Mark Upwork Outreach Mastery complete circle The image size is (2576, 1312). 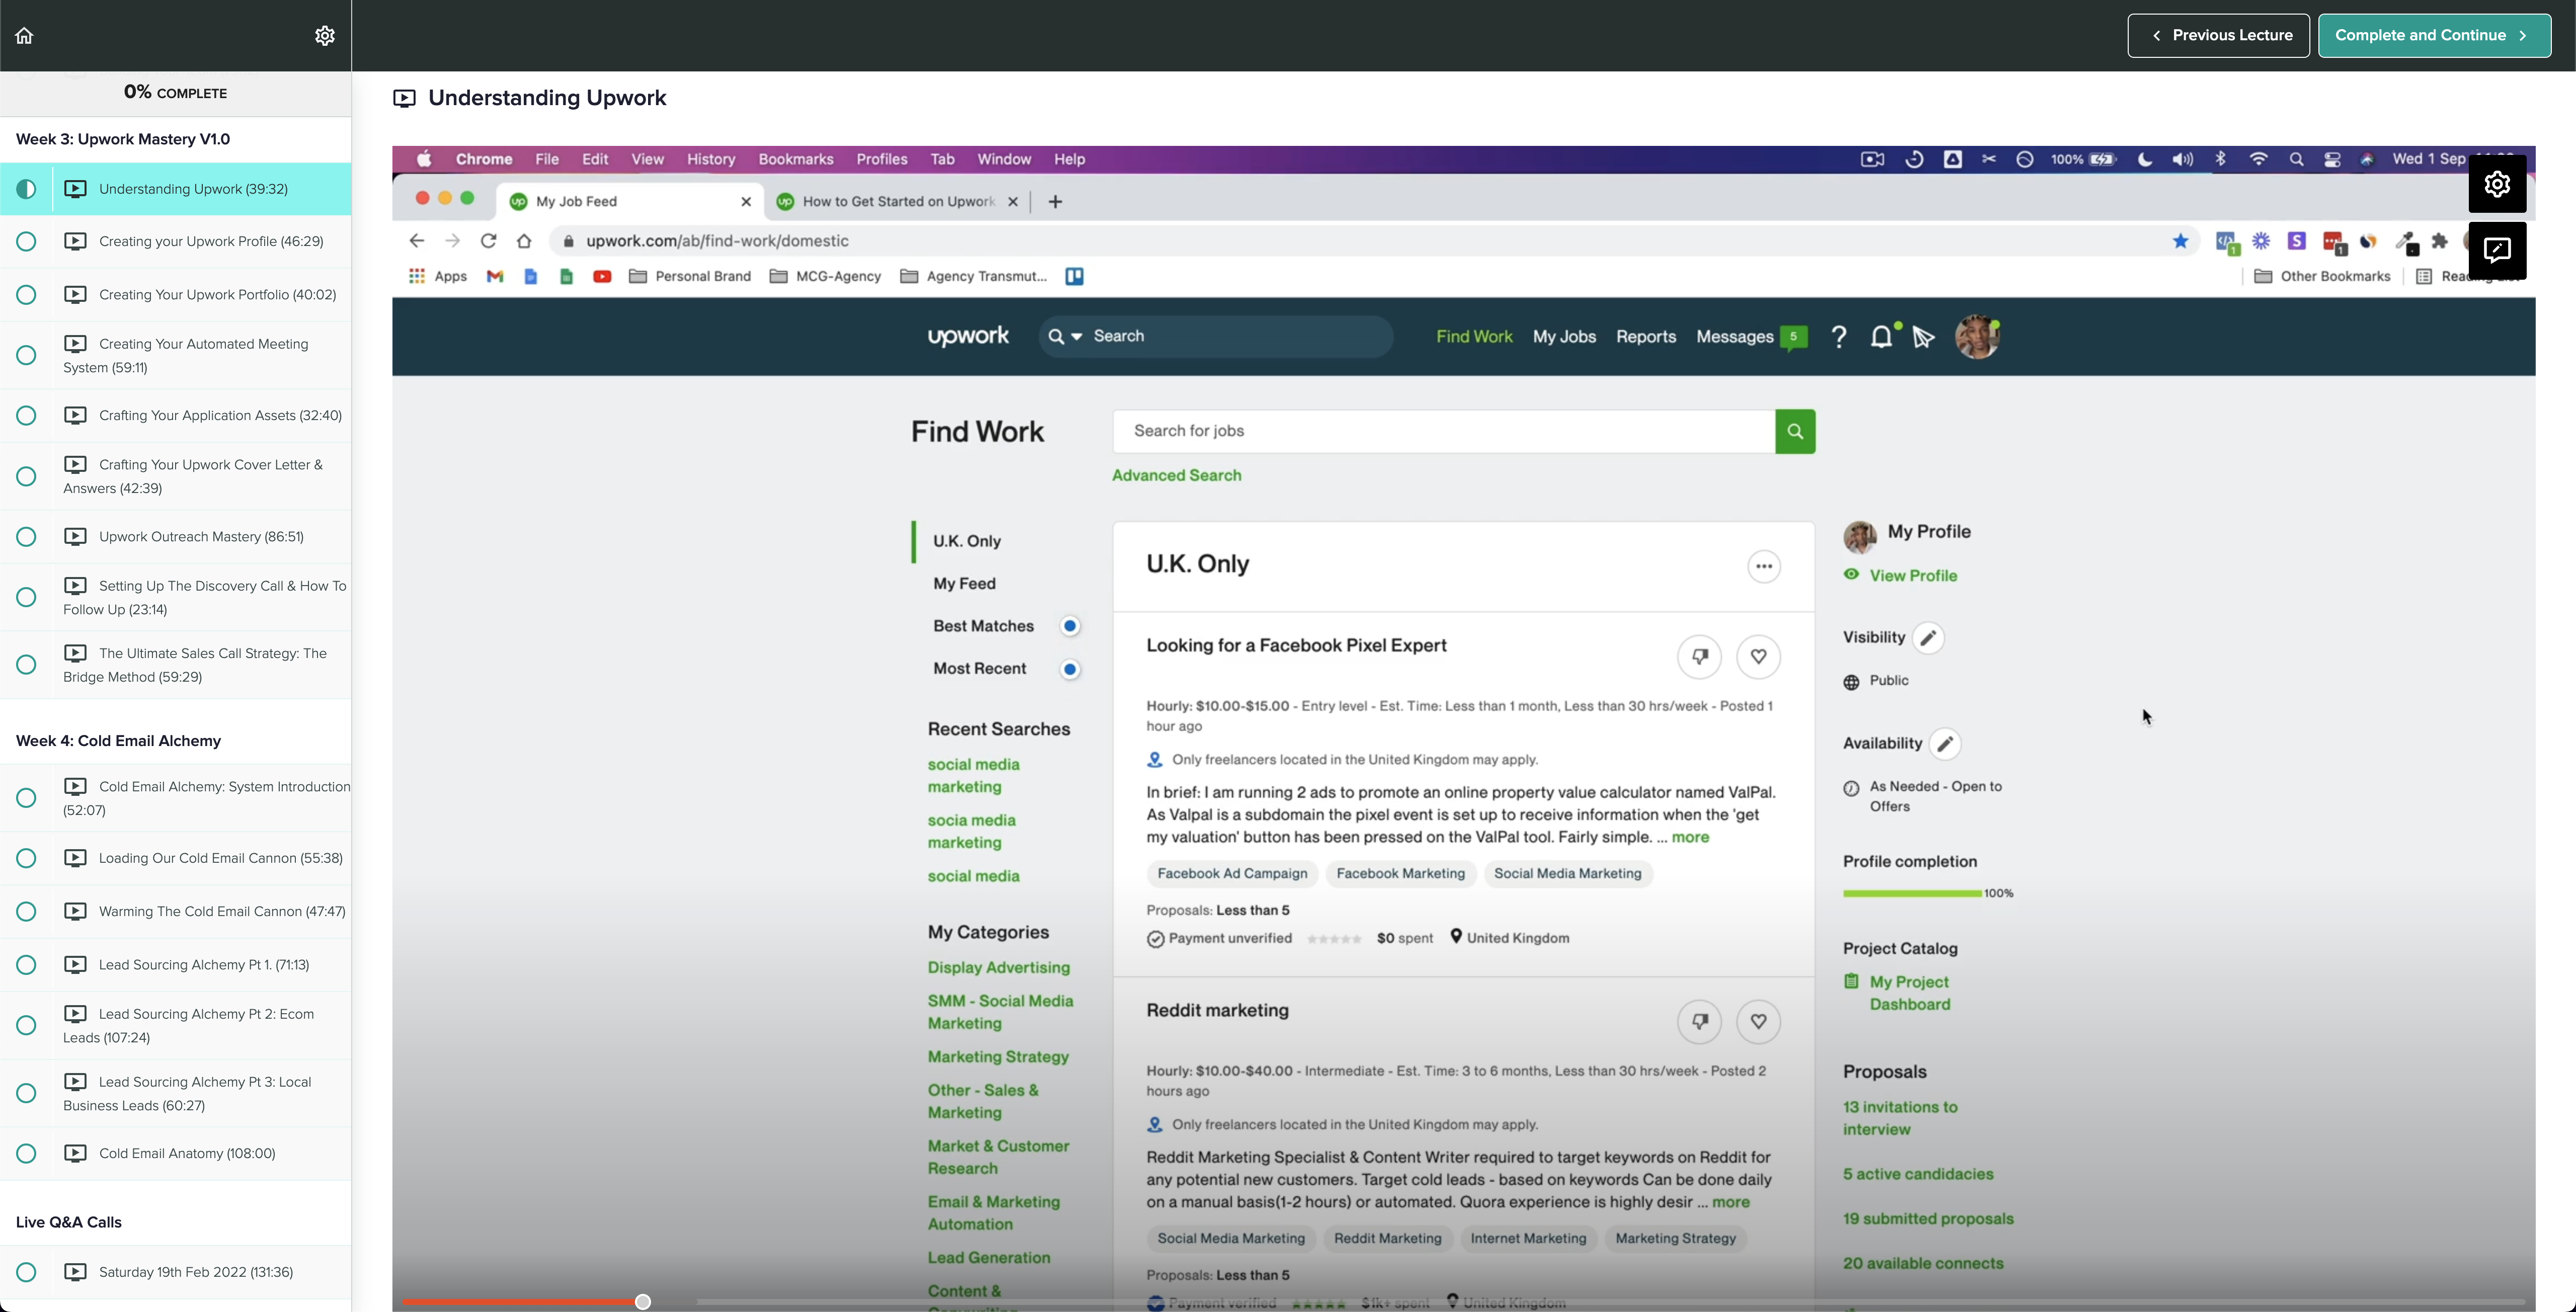coord(27,537)
